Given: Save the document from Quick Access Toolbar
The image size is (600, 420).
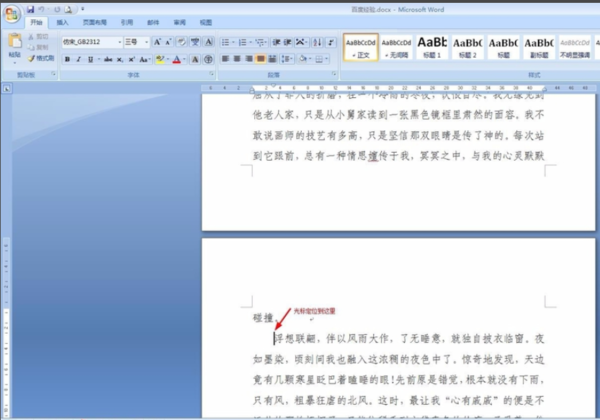Looking at the screenshot, I should click(x=31, y=9).
